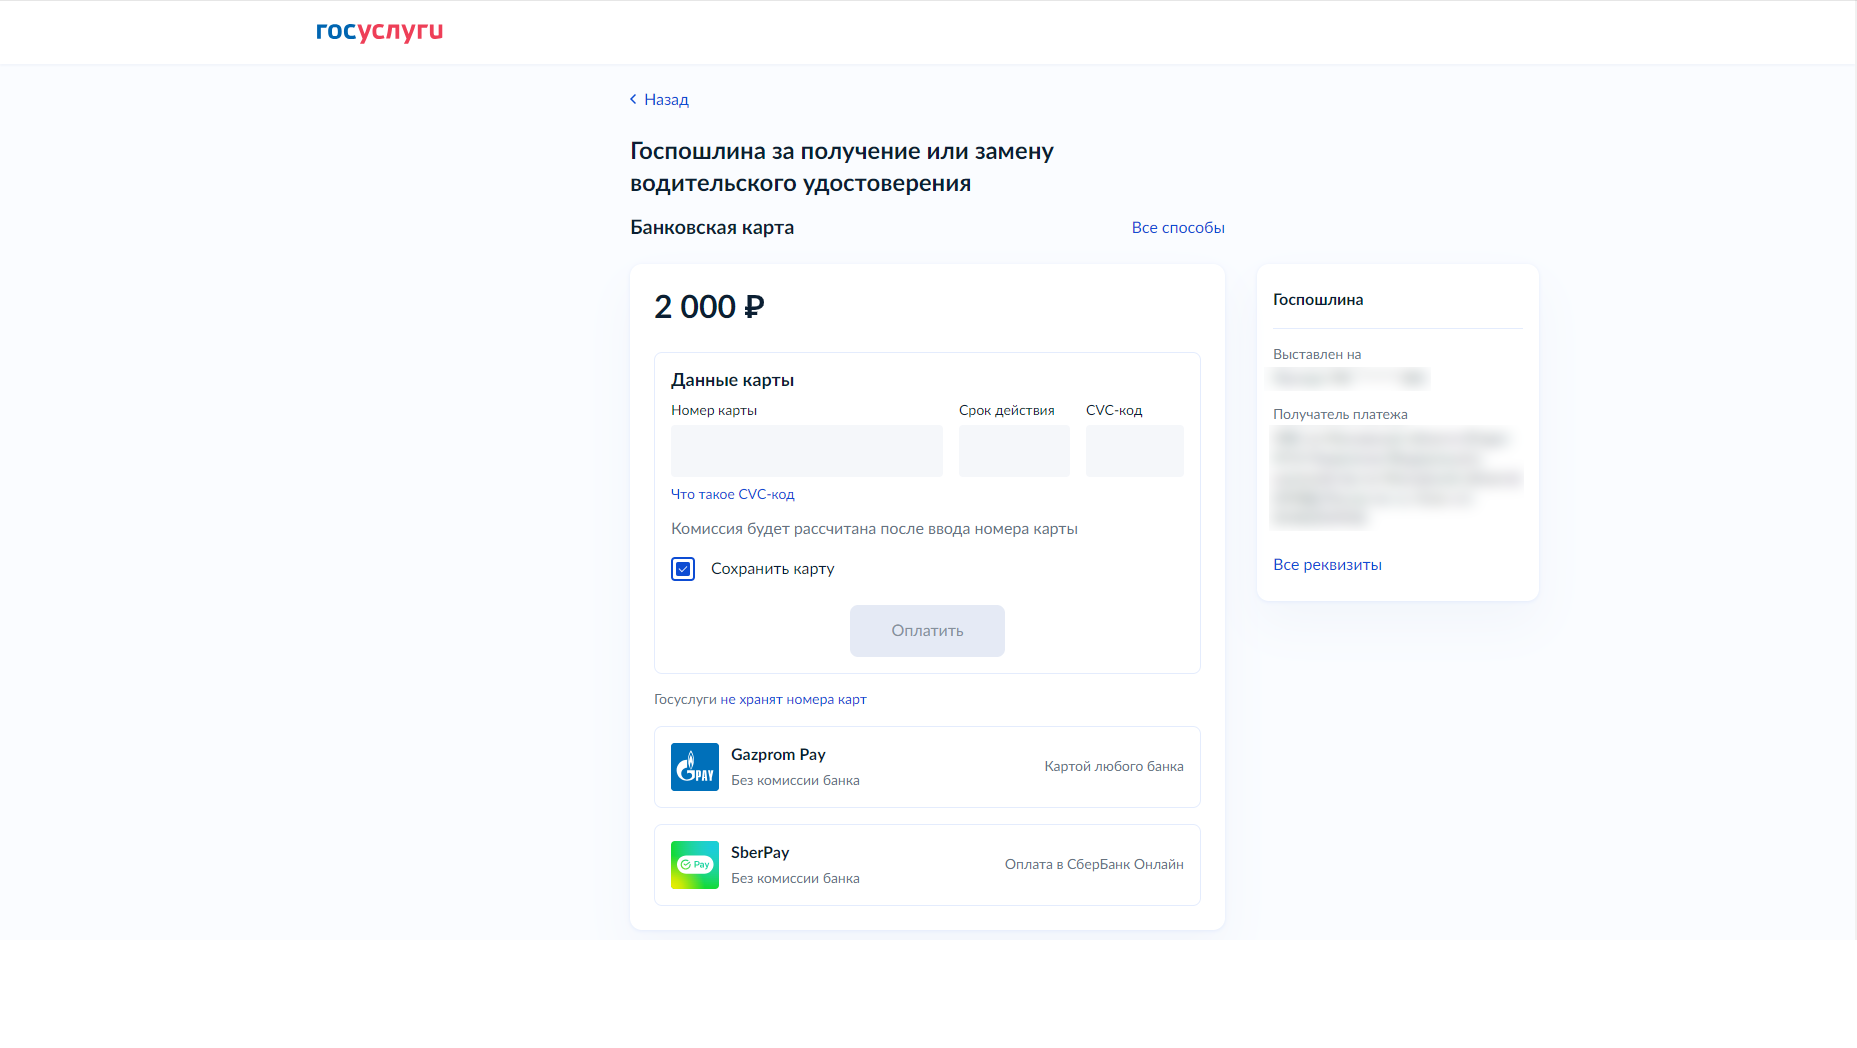Click the Получатель платежа label
Viewport: 1857px width, 1048px height.
point(1340,414)
